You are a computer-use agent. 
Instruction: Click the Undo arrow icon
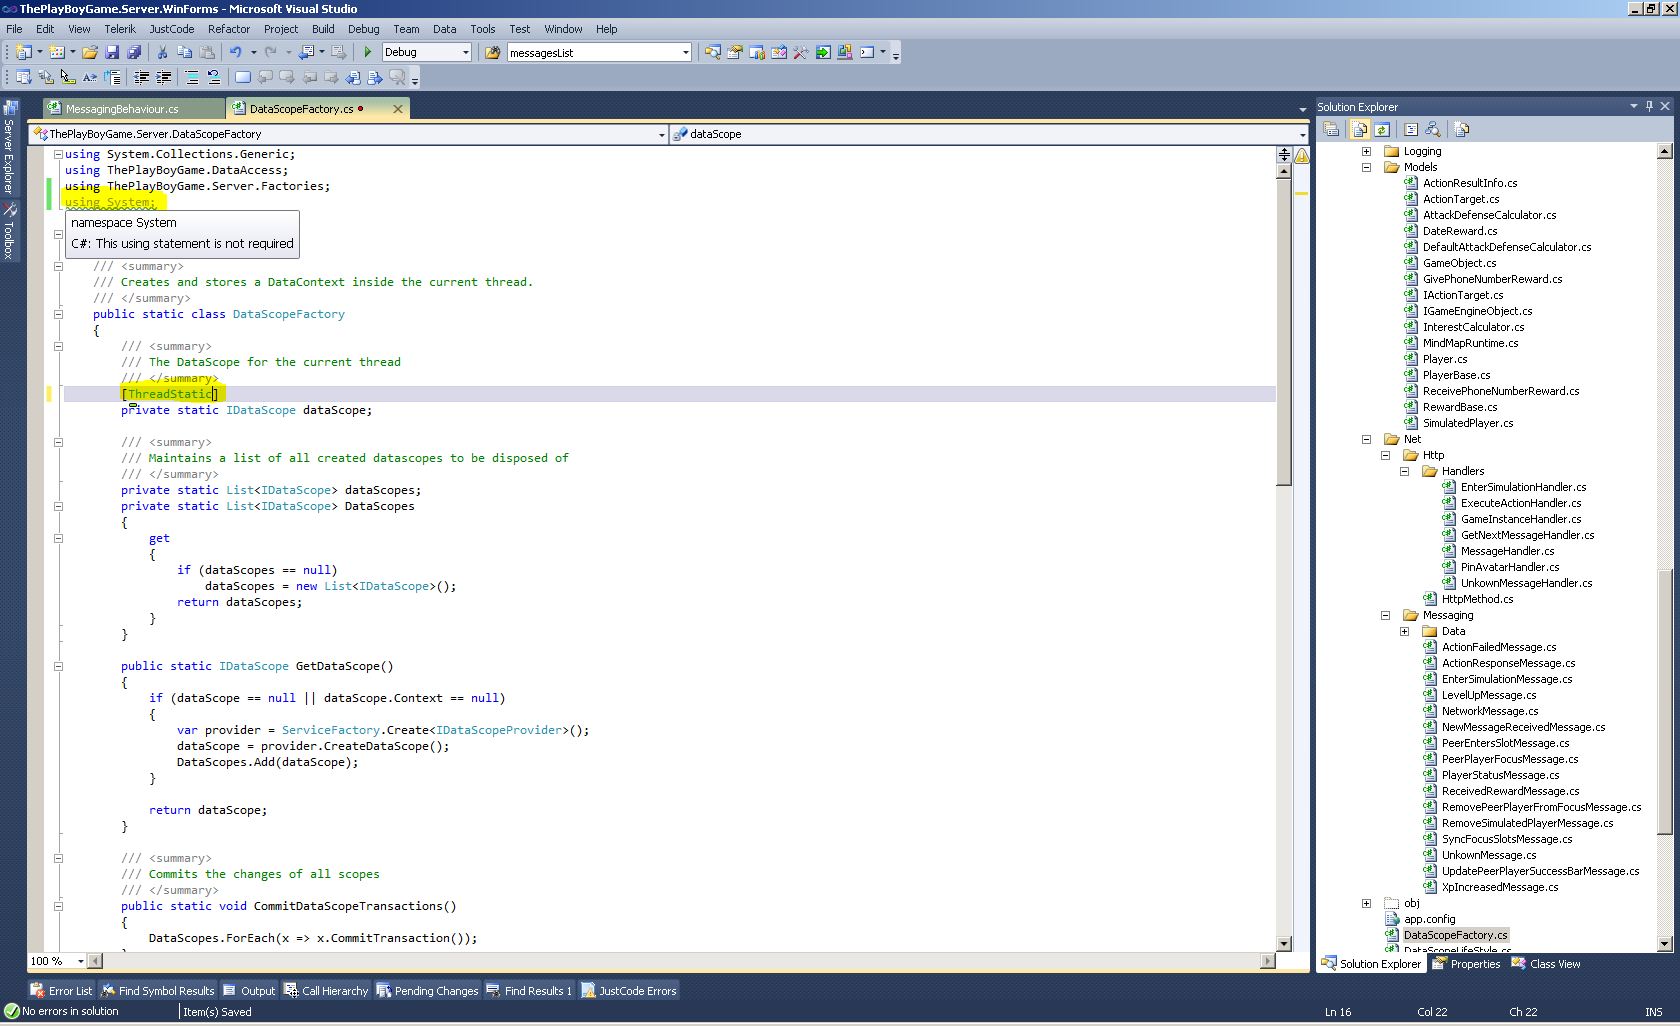point(235,52)
